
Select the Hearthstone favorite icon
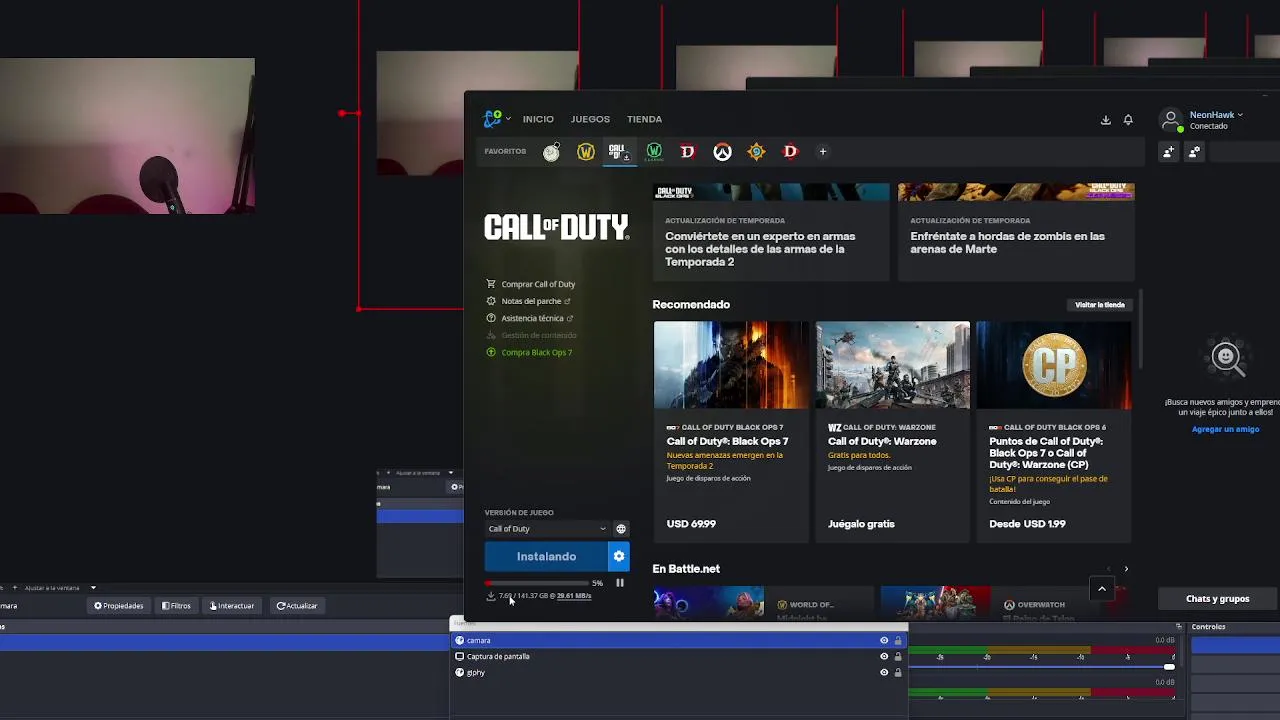tap(756, 152)
